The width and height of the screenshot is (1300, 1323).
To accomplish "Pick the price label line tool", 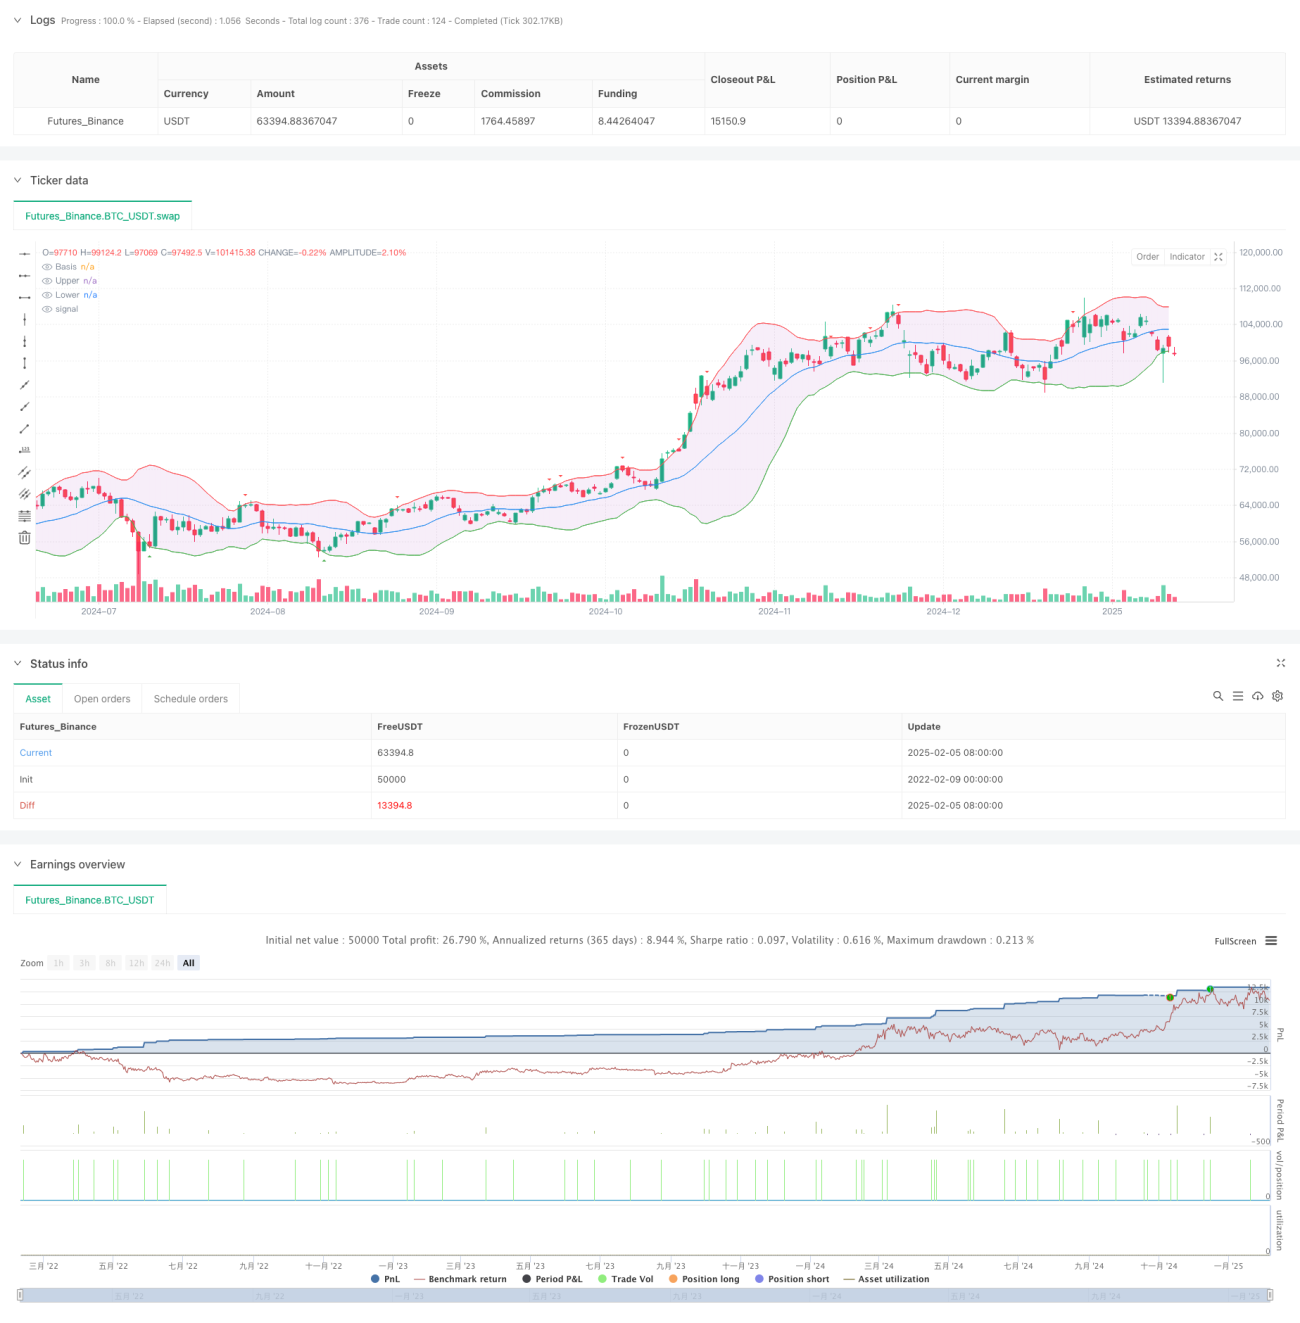I will [x=24, y=450].
